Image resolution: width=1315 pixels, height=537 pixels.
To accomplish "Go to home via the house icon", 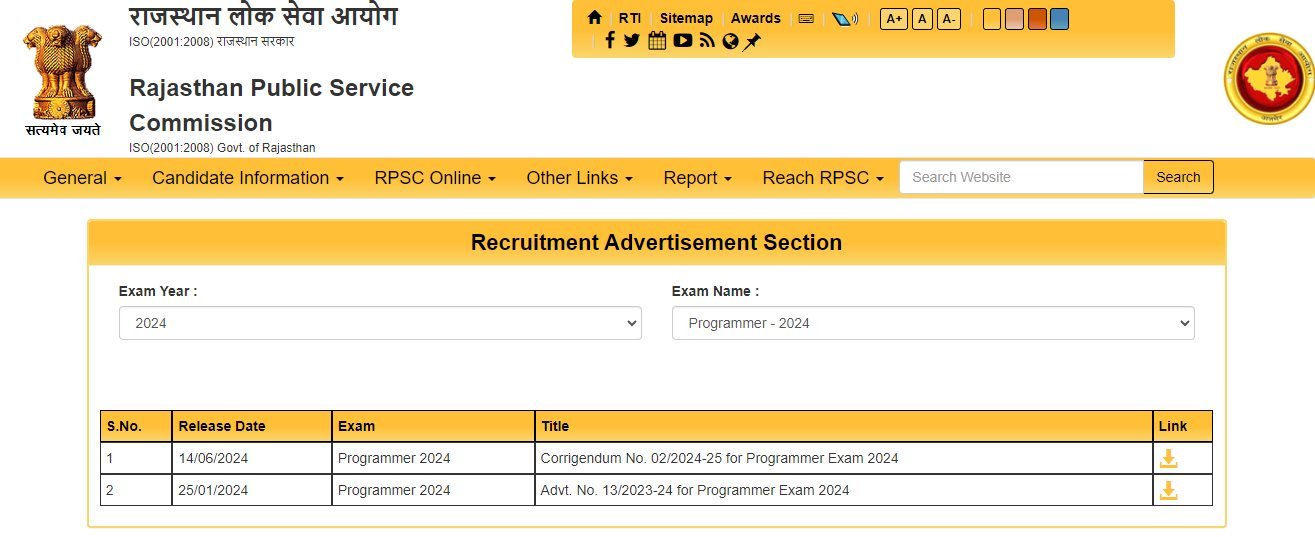I will pyautogui.click(x=595, y=18).
